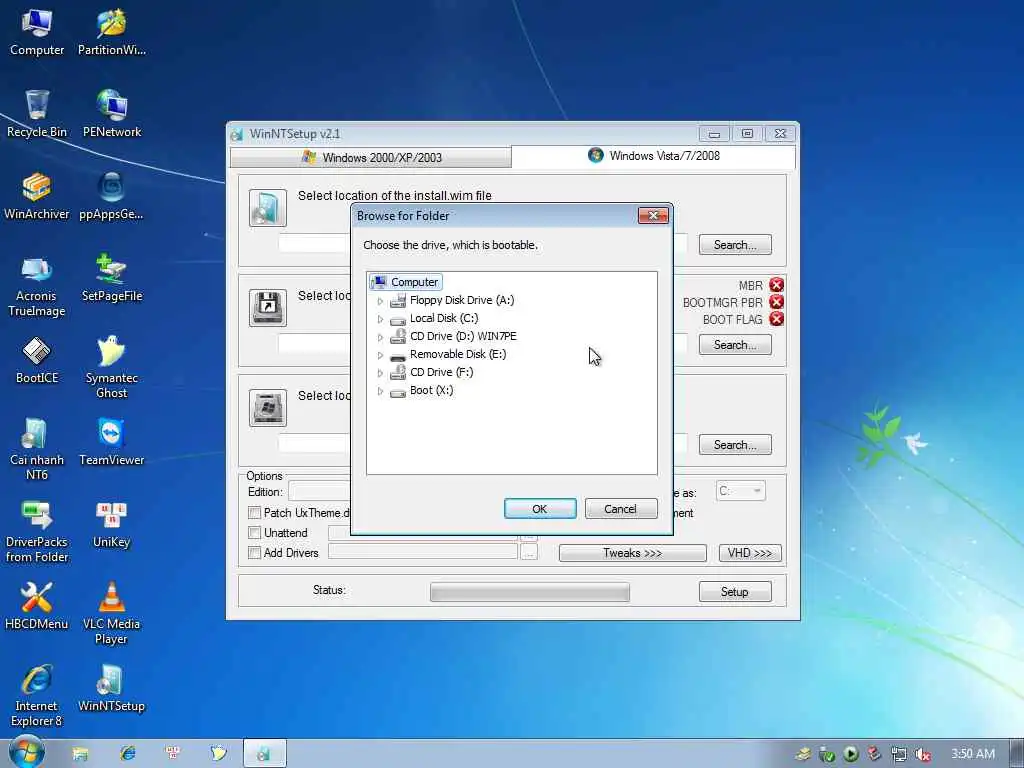Click the BOOT FLAG red status icon
The height and width of the screenshot is (768, 1024).
pos(776,319)
